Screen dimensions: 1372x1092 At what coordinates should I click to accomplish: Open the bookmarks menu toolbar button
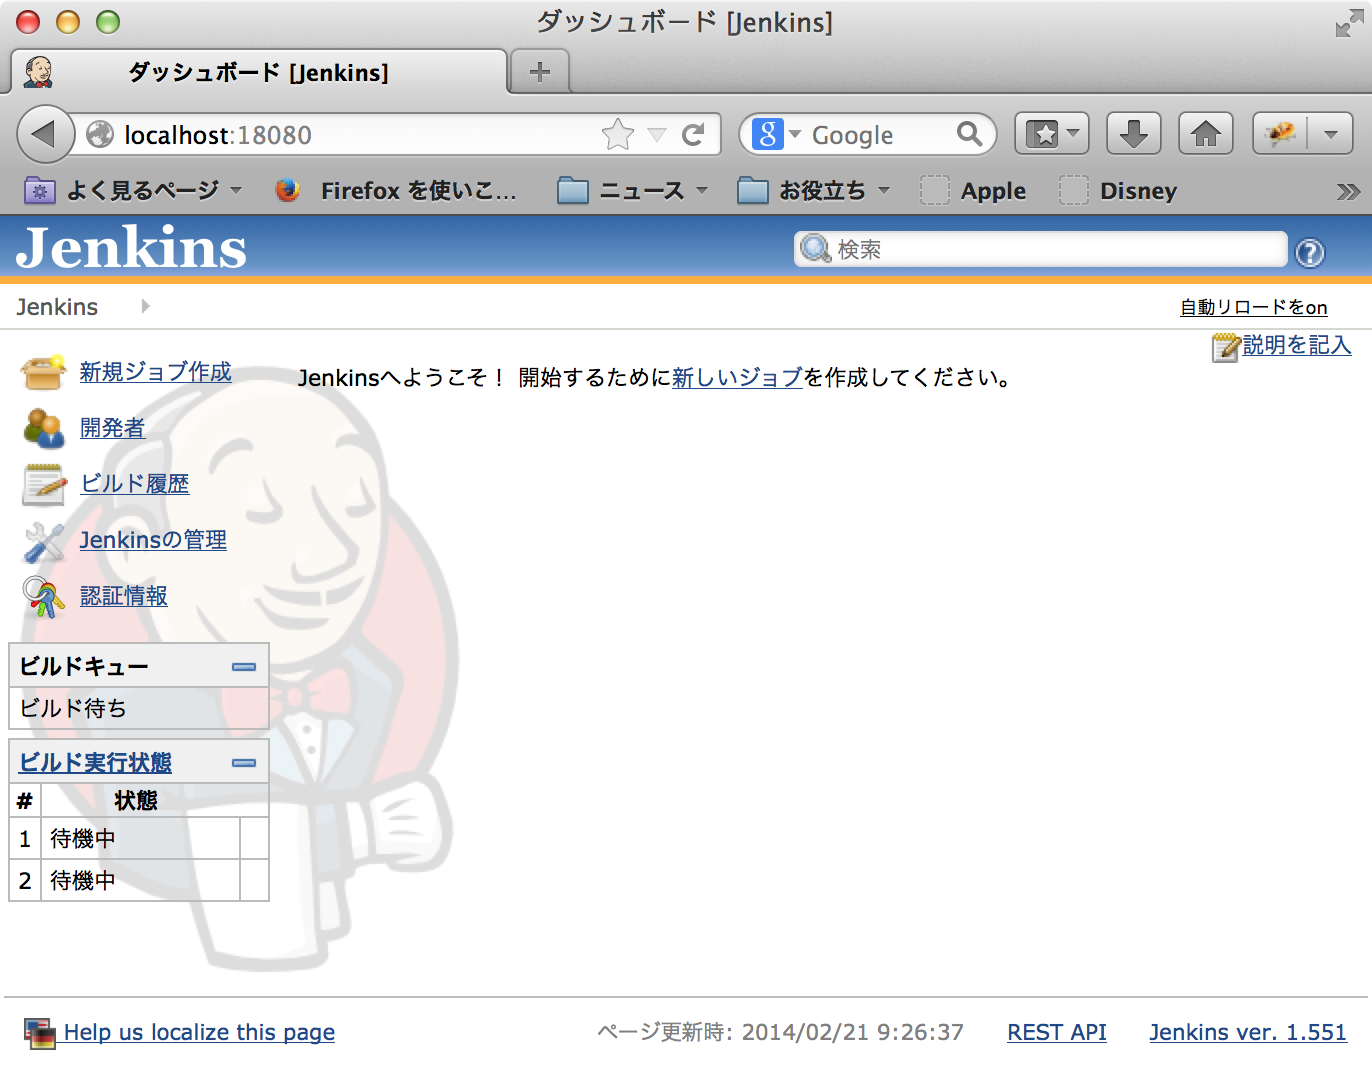point(1052,134)
